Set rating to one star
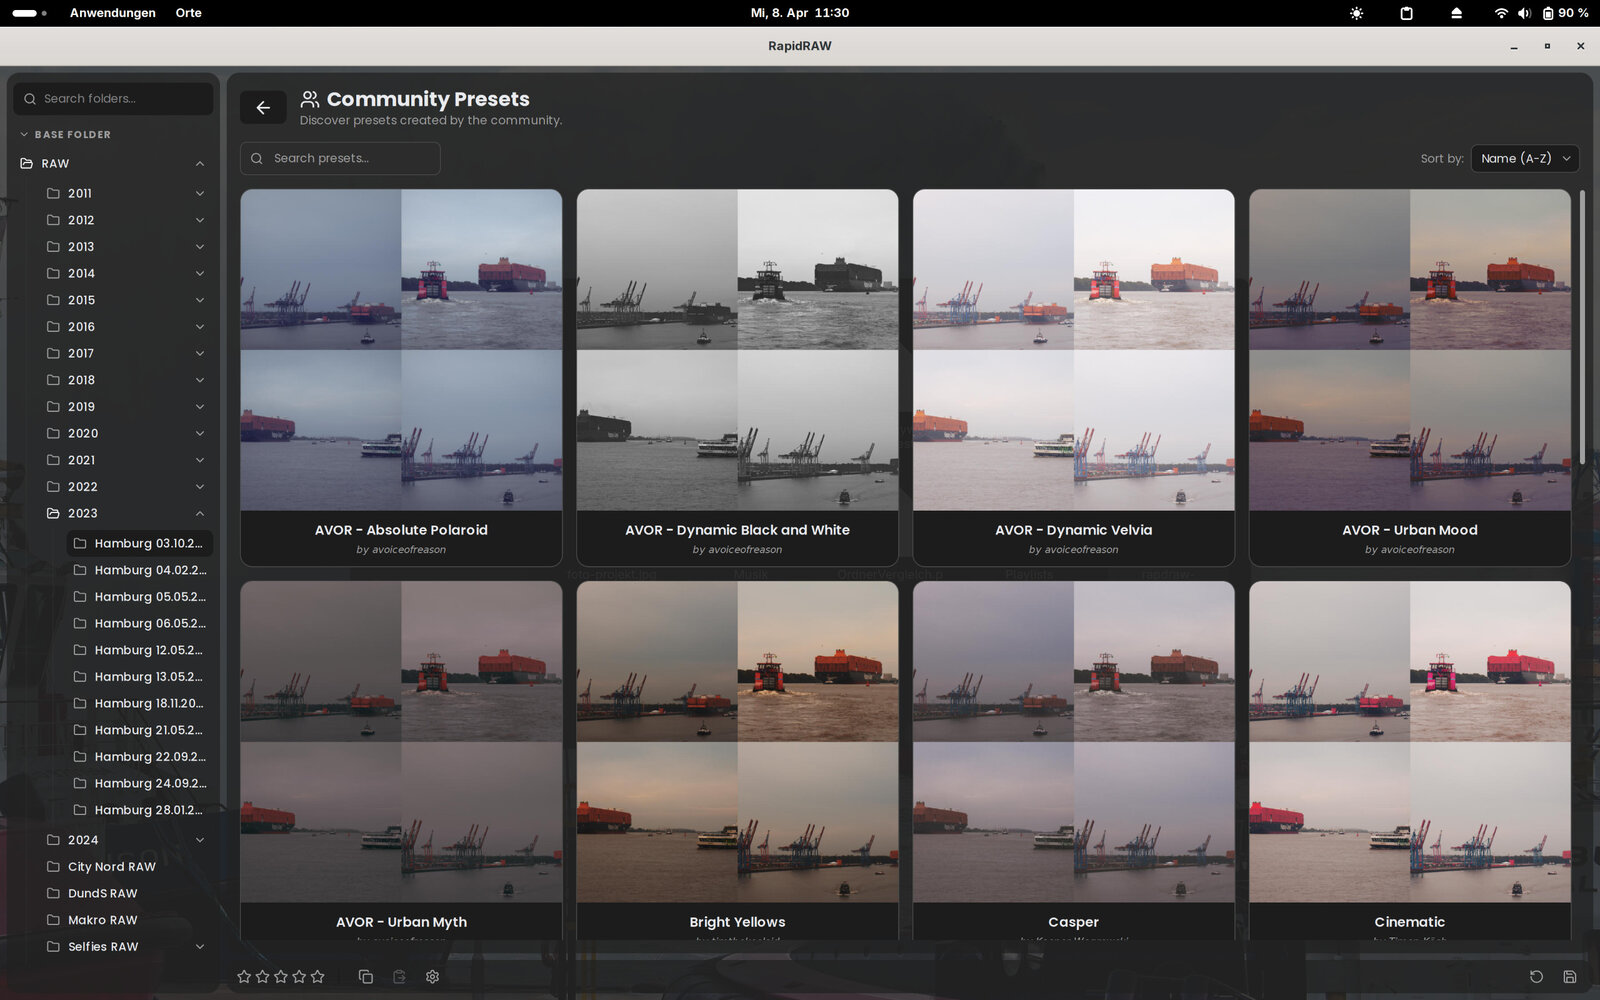Viewport: 1600px width, 1000px height. tap(244, 977)
